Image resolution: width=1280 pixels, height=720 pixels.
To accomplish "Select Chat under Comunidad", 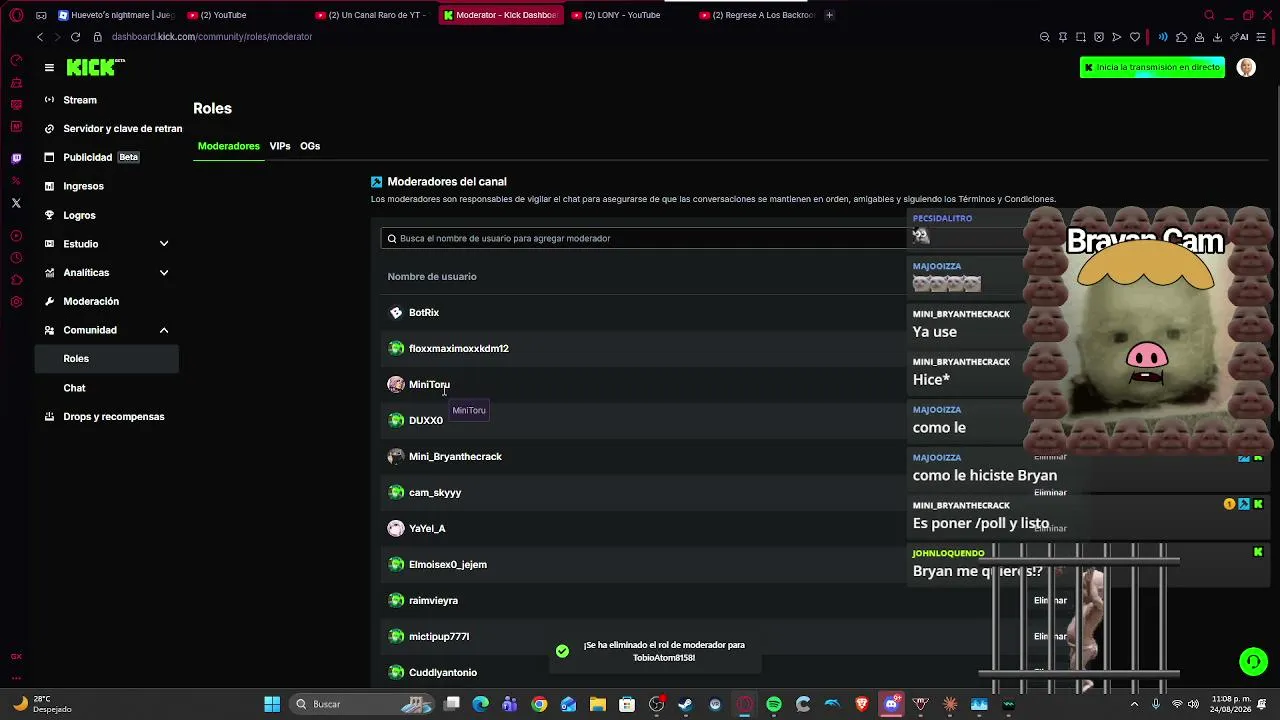I will [74, 388].
